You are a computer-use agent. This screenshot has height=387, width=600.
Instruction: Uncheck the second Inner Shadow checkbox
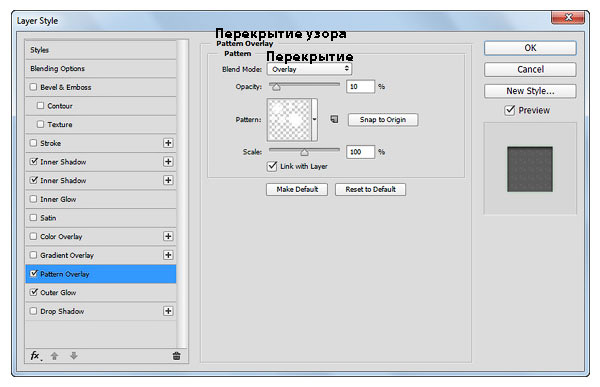point(34,180)
